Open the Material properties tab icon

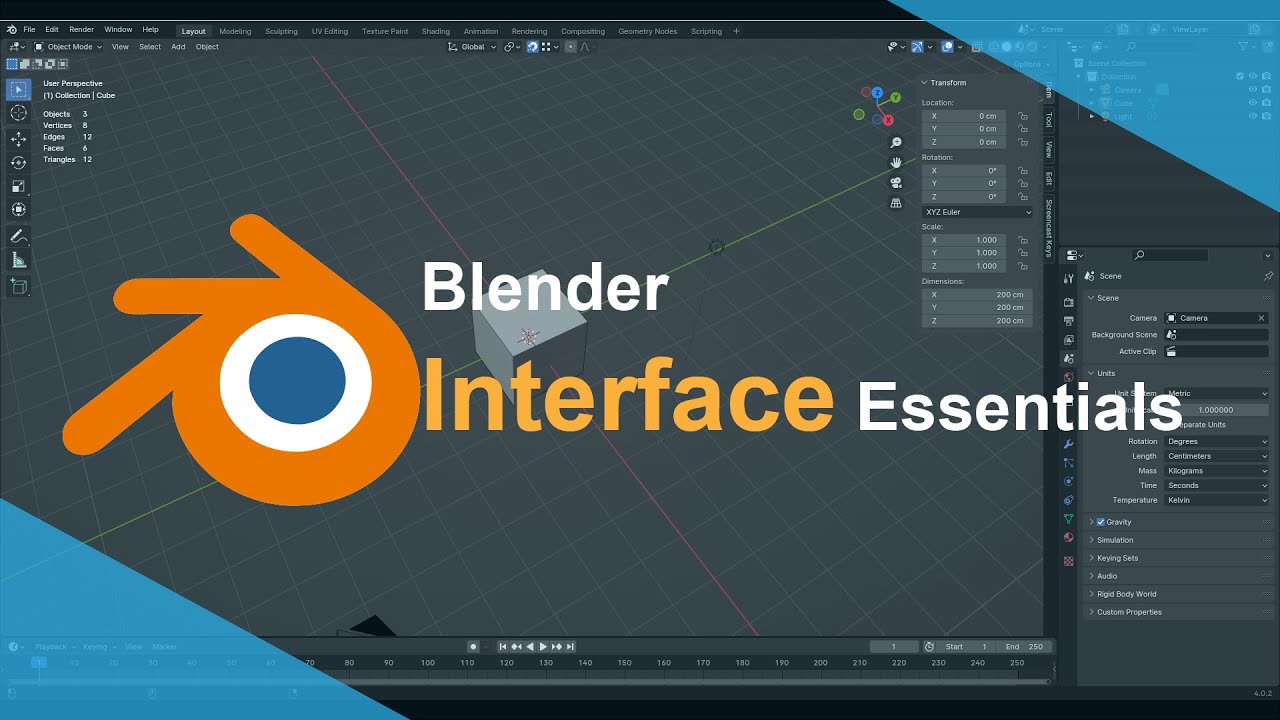click(x=1068, y=538)
